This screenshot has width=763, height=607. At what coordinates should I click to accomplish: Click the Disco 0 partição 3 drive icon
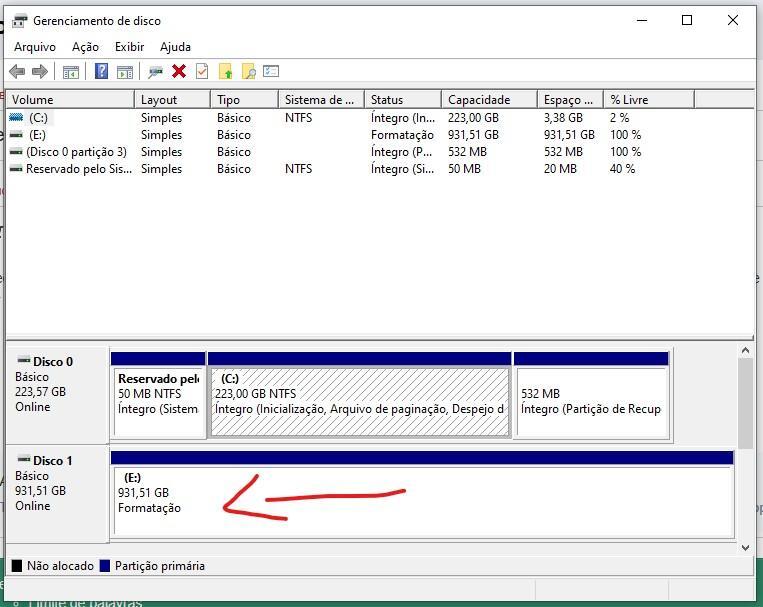click(16, 151)
